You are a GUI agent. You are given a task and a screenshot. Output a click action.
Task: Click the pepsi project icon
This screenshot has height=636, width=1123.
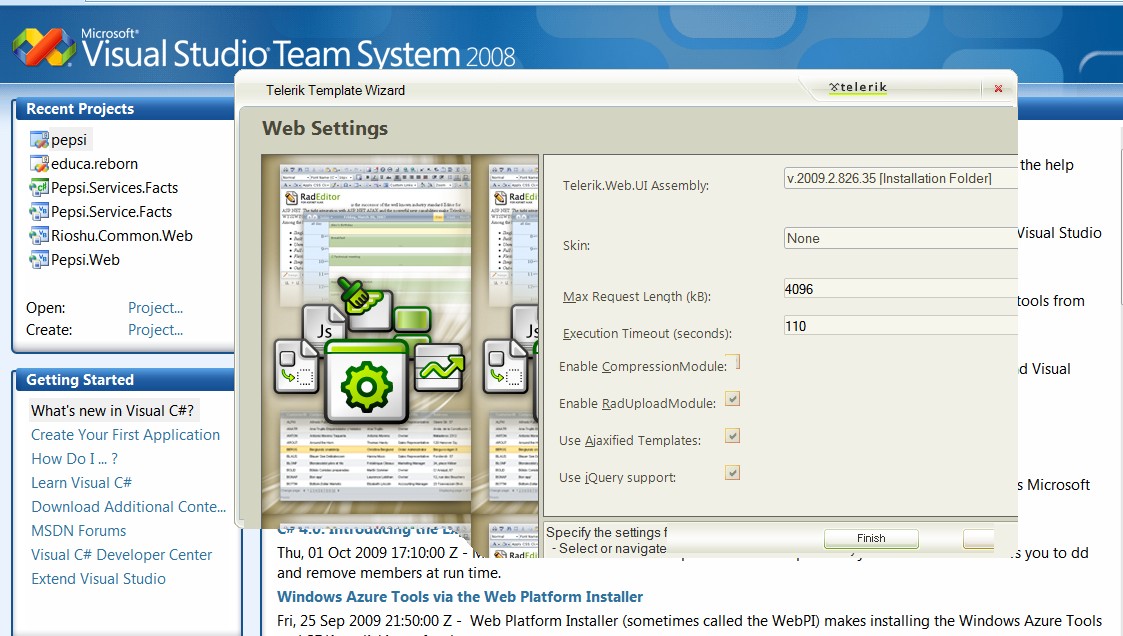pyautogui.click(x=39, y=140)
